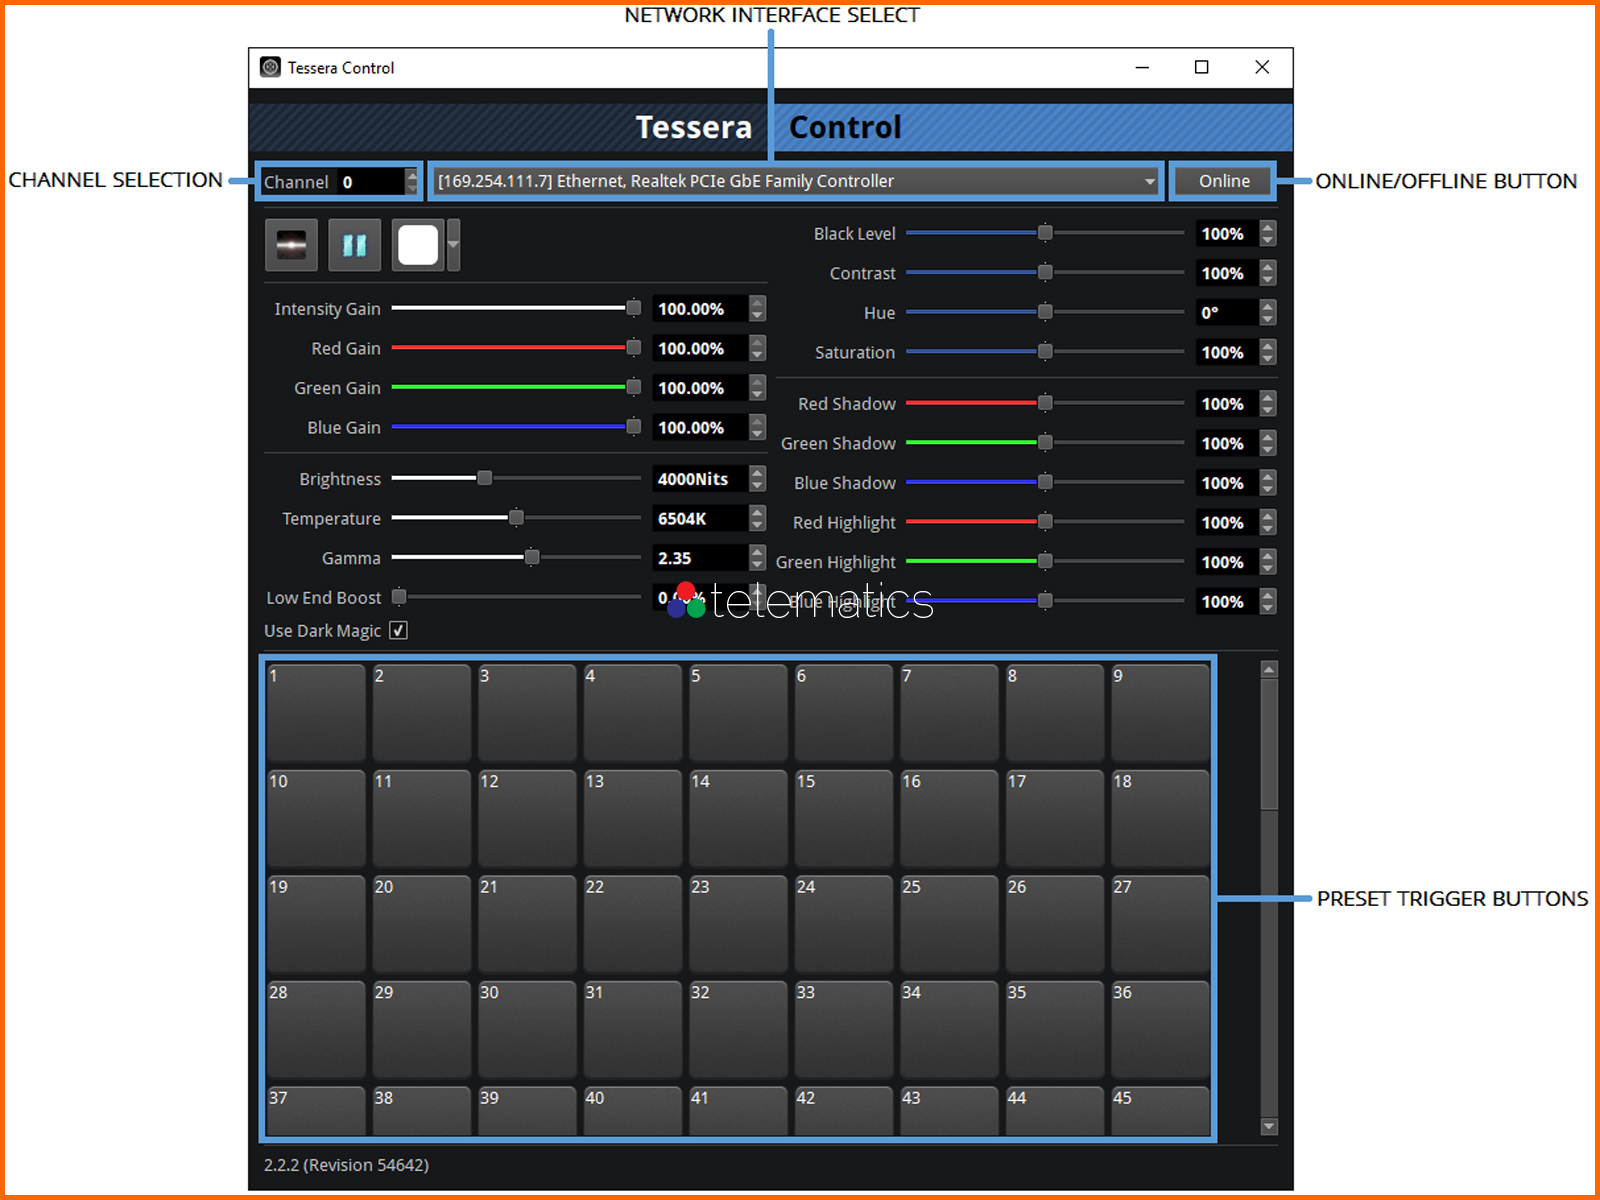The width and height of the screenshot is (1600, 1200).
Task: Maximize the Tessera Control window
Action: (1202, 67)
